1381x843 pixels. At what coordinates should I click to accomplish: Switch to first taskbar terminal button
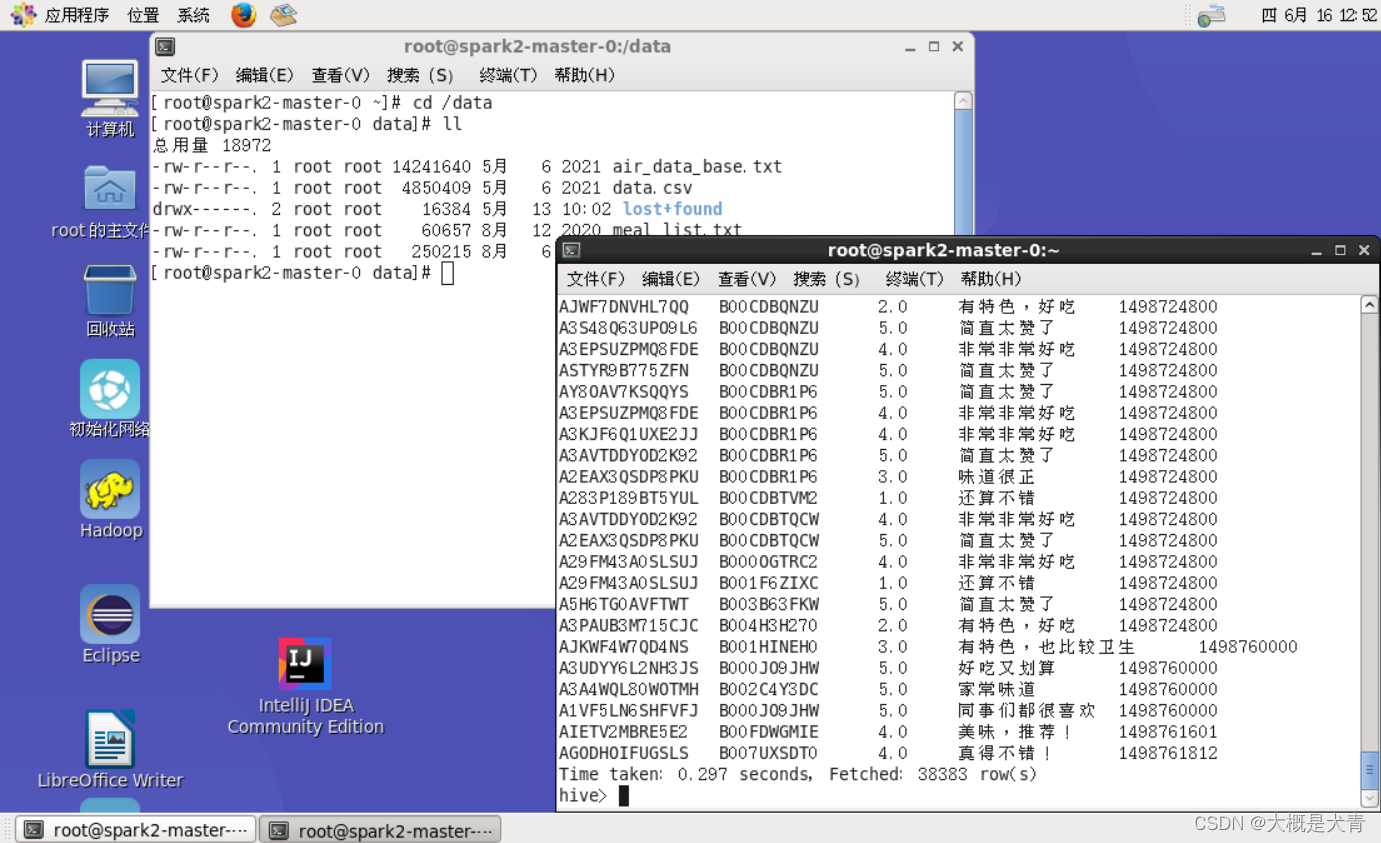[136, 829]
